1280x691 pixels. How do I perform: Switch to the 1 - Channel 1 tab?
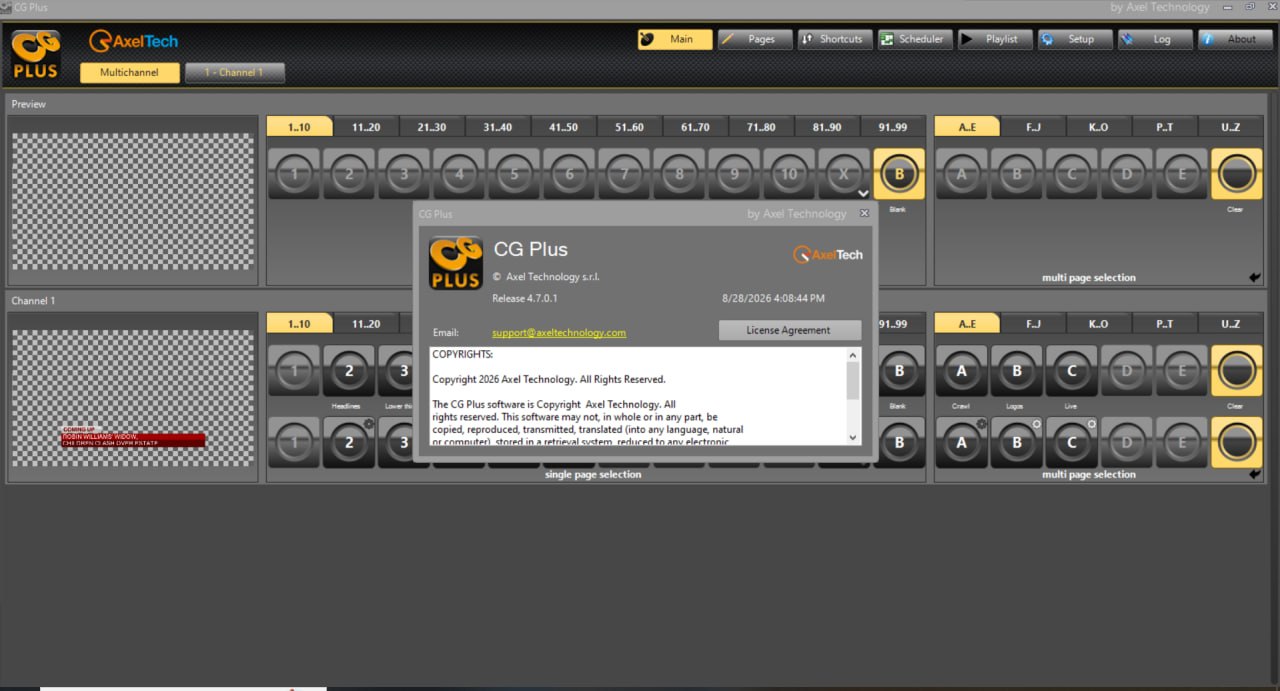coord(235,72)
